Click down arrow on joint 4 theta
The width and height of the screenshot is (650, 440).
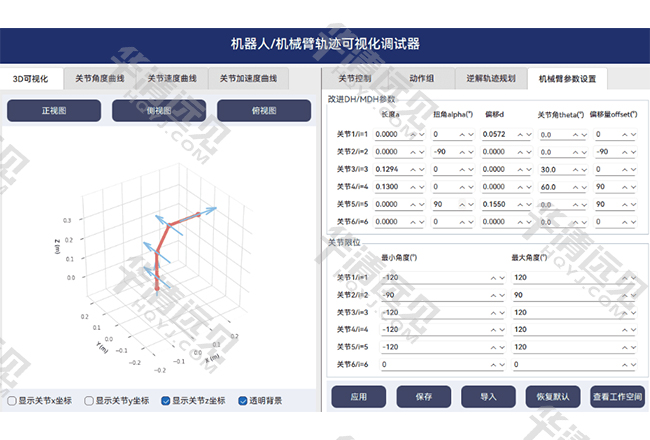click(581, 186)
